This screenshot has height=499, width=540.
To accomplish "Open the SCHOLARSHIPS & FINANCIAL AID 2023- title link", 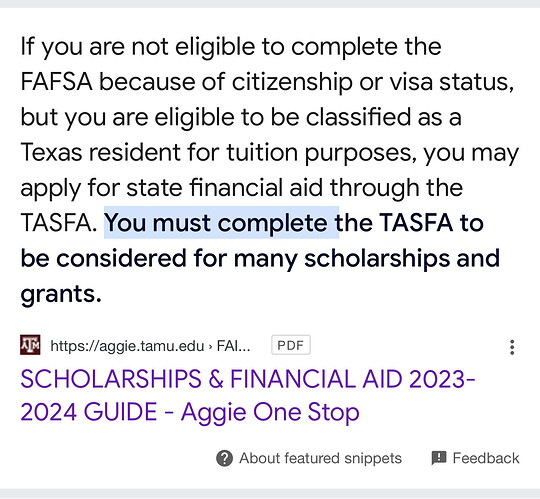I will coord(248,379).
